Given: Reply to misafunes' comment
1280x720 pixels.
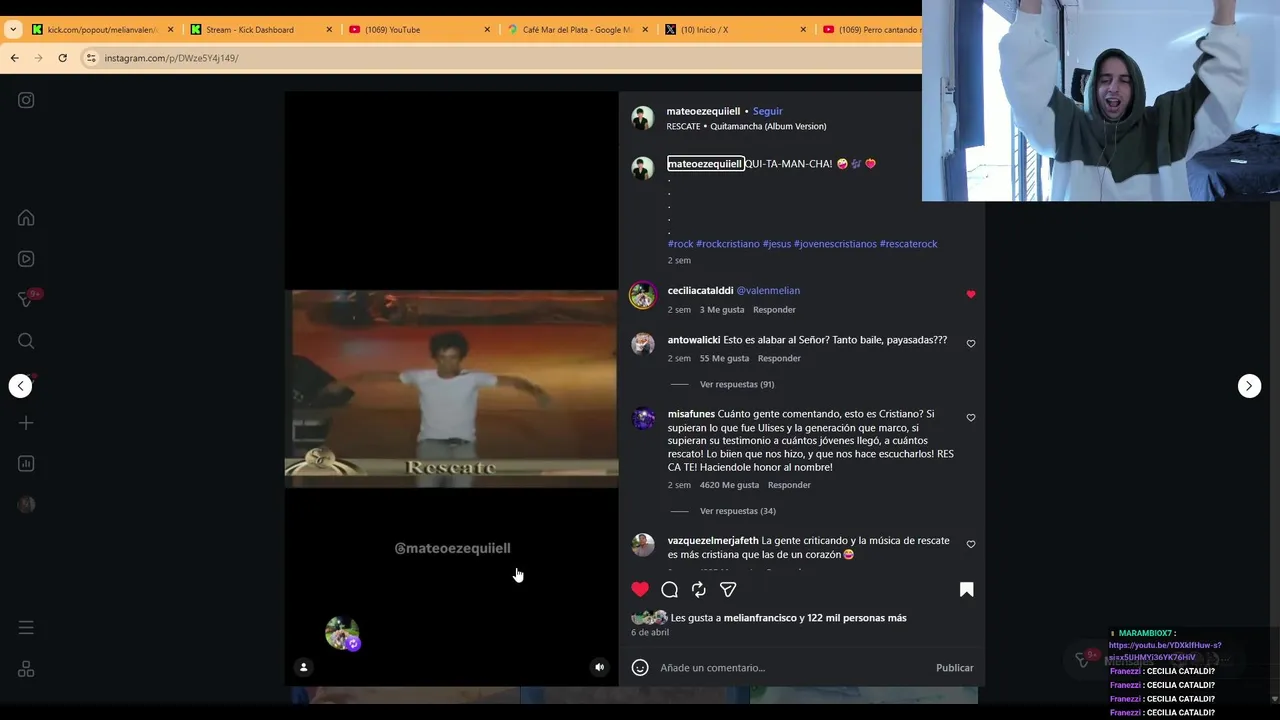Looking at the screenshot, I should click(789, 485).
